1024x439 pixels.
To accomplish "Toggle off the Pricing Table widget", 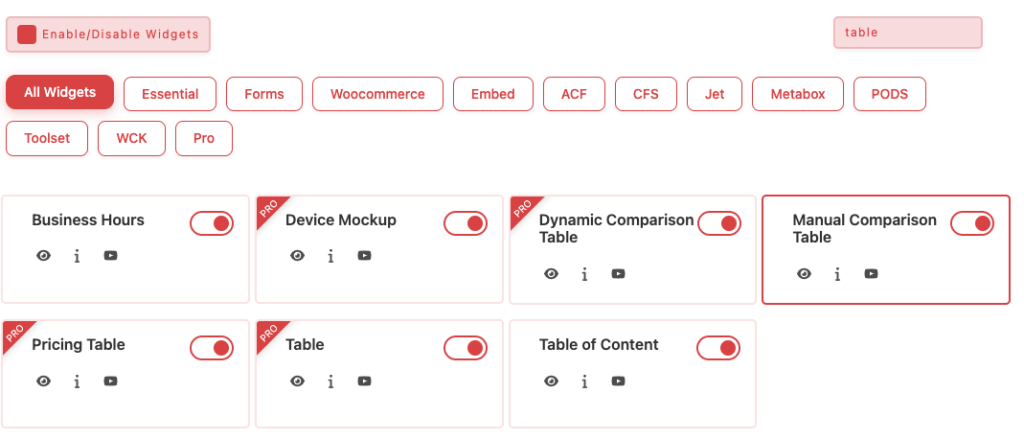I will tap(212, 348).
